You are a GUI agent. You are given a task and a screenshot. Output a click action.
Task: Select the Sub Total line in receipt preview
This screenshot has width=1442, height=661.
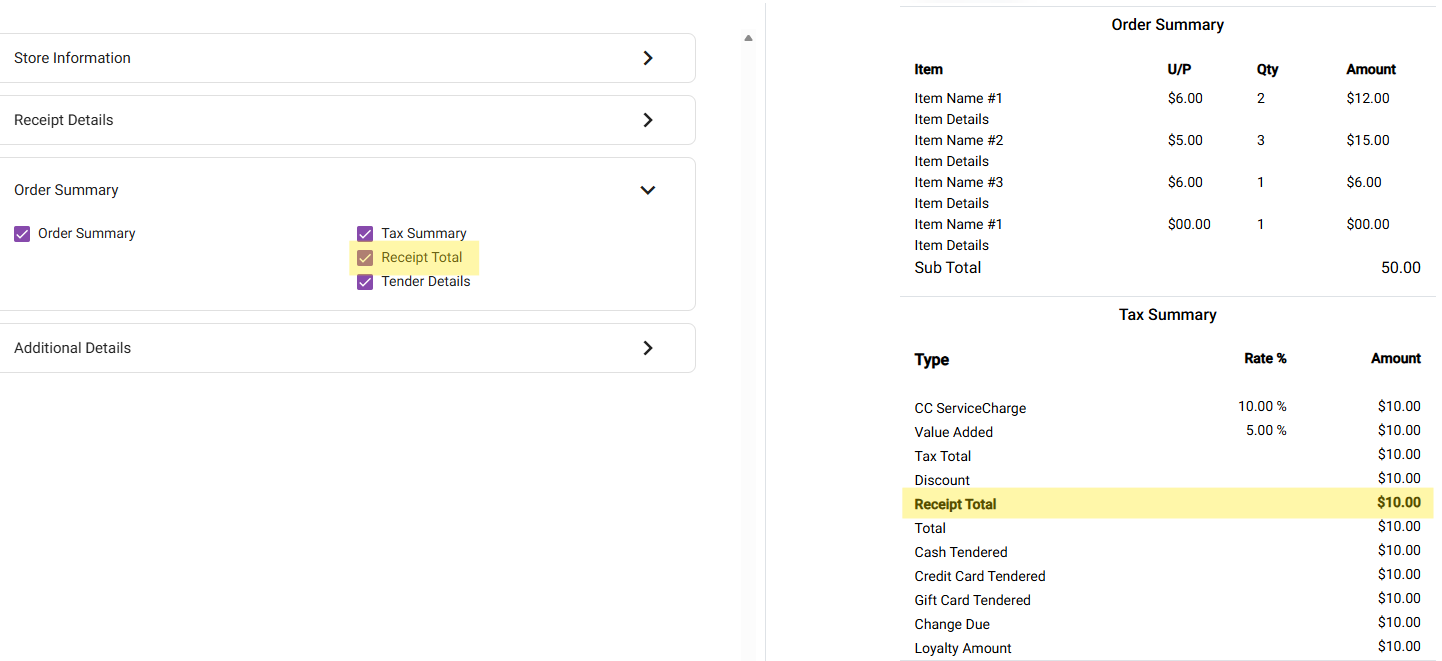point(947,268)
